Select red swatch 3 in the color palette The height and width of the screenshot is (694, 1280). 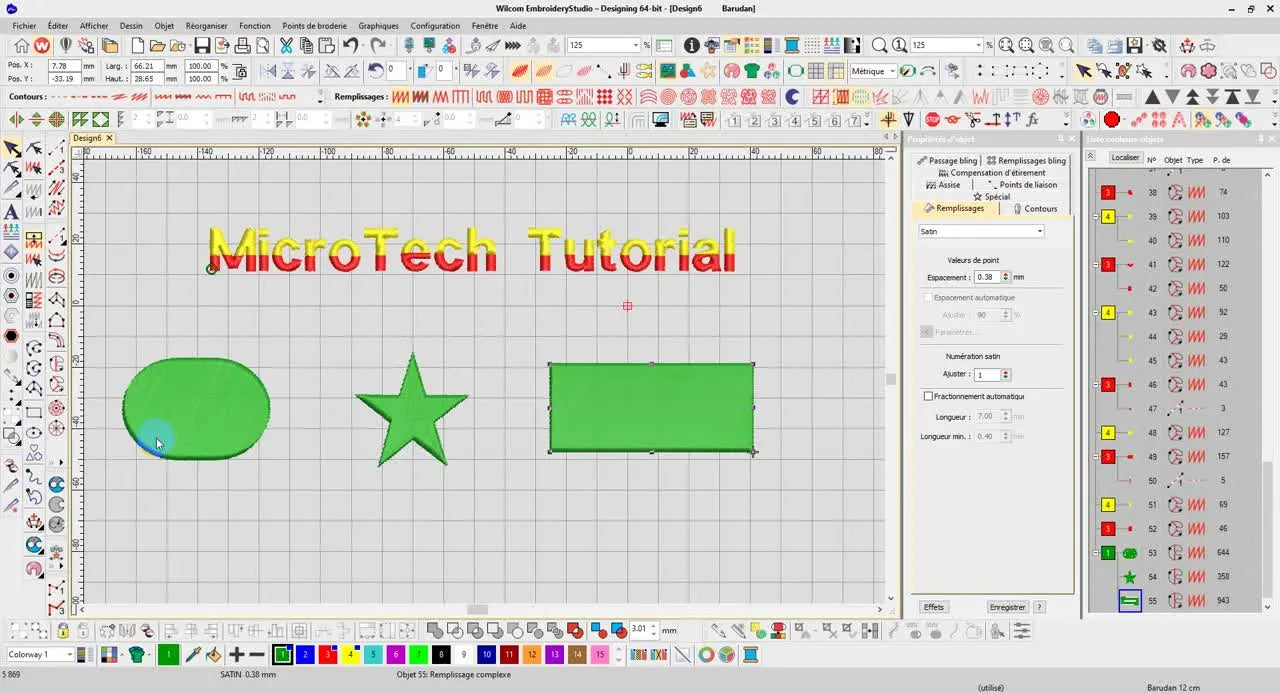point(327,654)
